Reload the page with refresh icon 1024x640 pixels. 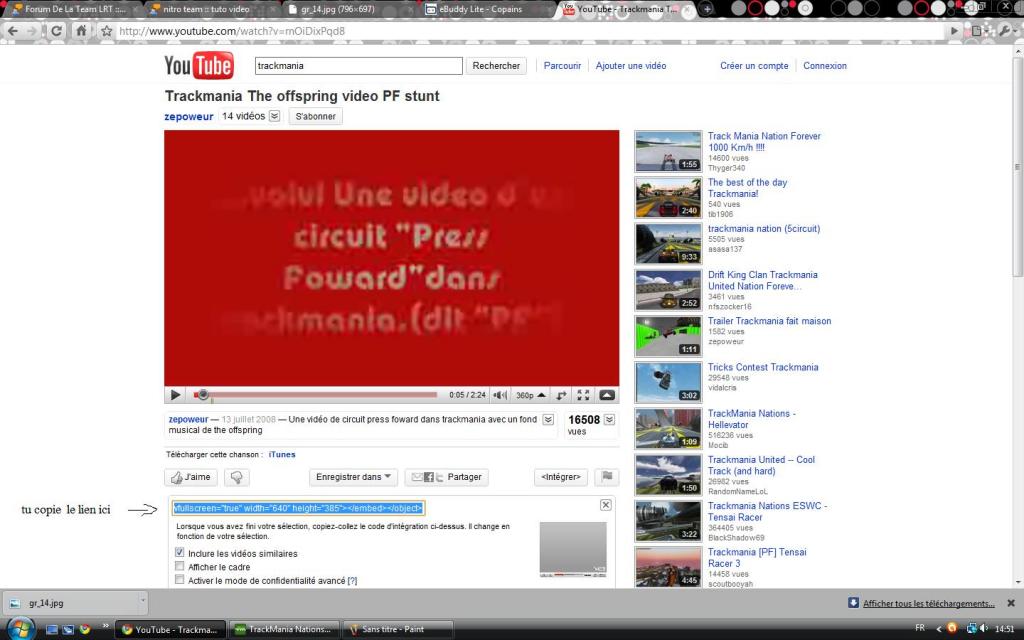click(57, 31)
